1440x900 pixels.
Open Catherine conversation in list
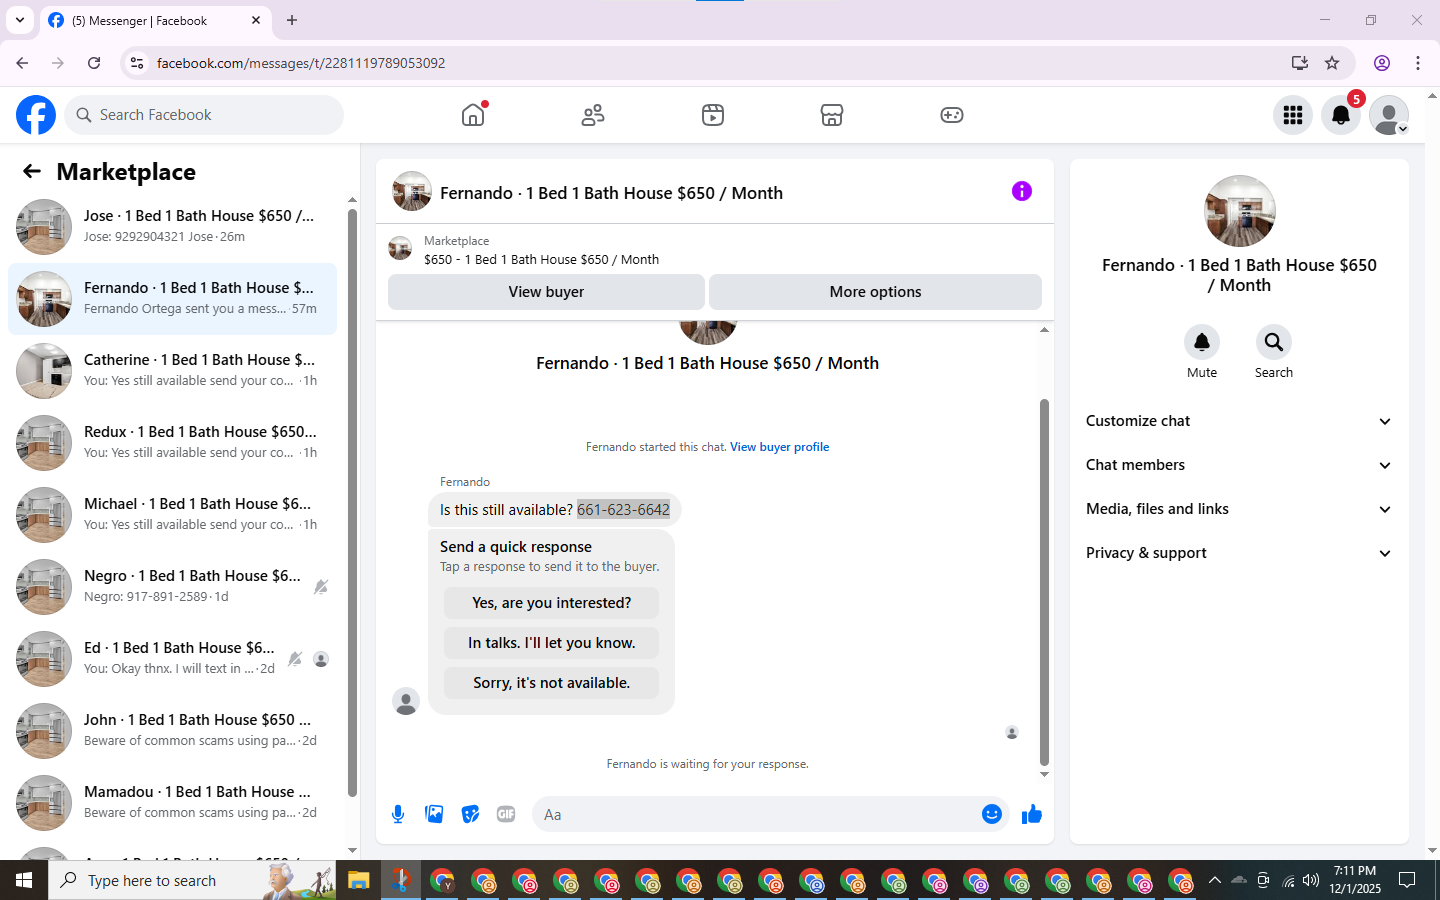tap(172, 371)
